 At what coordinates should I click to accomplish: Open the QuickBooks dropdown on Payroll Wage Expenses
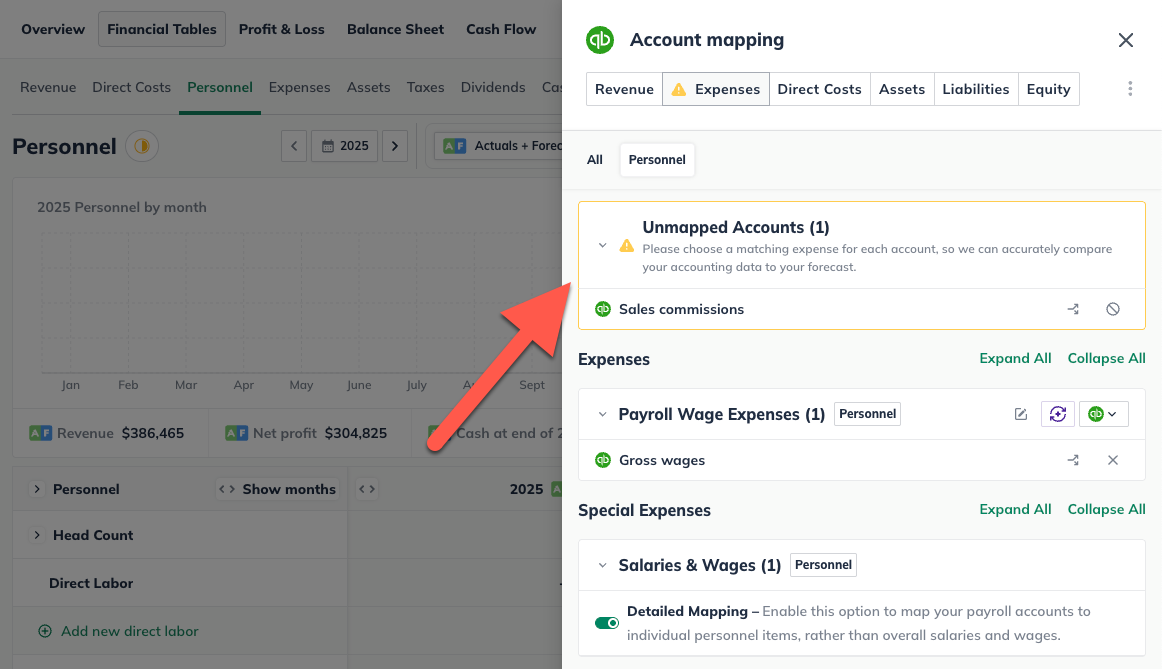(x=1103, y=414)
